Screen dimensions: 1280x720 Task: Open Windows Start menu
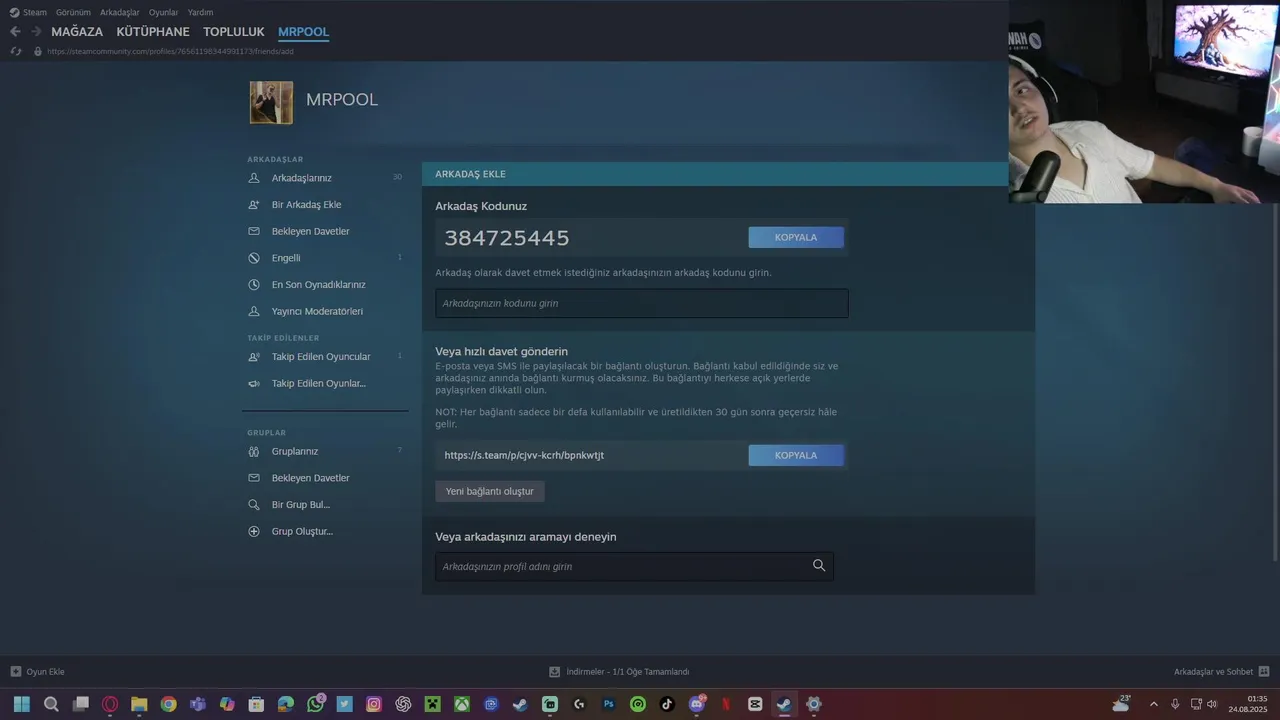pos(21,704)
